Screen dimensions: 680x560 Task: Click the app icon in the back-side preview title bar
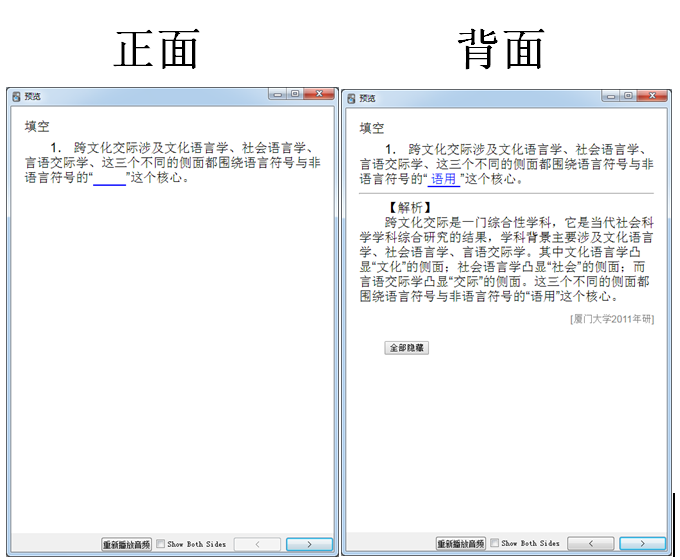coord(351,98)
